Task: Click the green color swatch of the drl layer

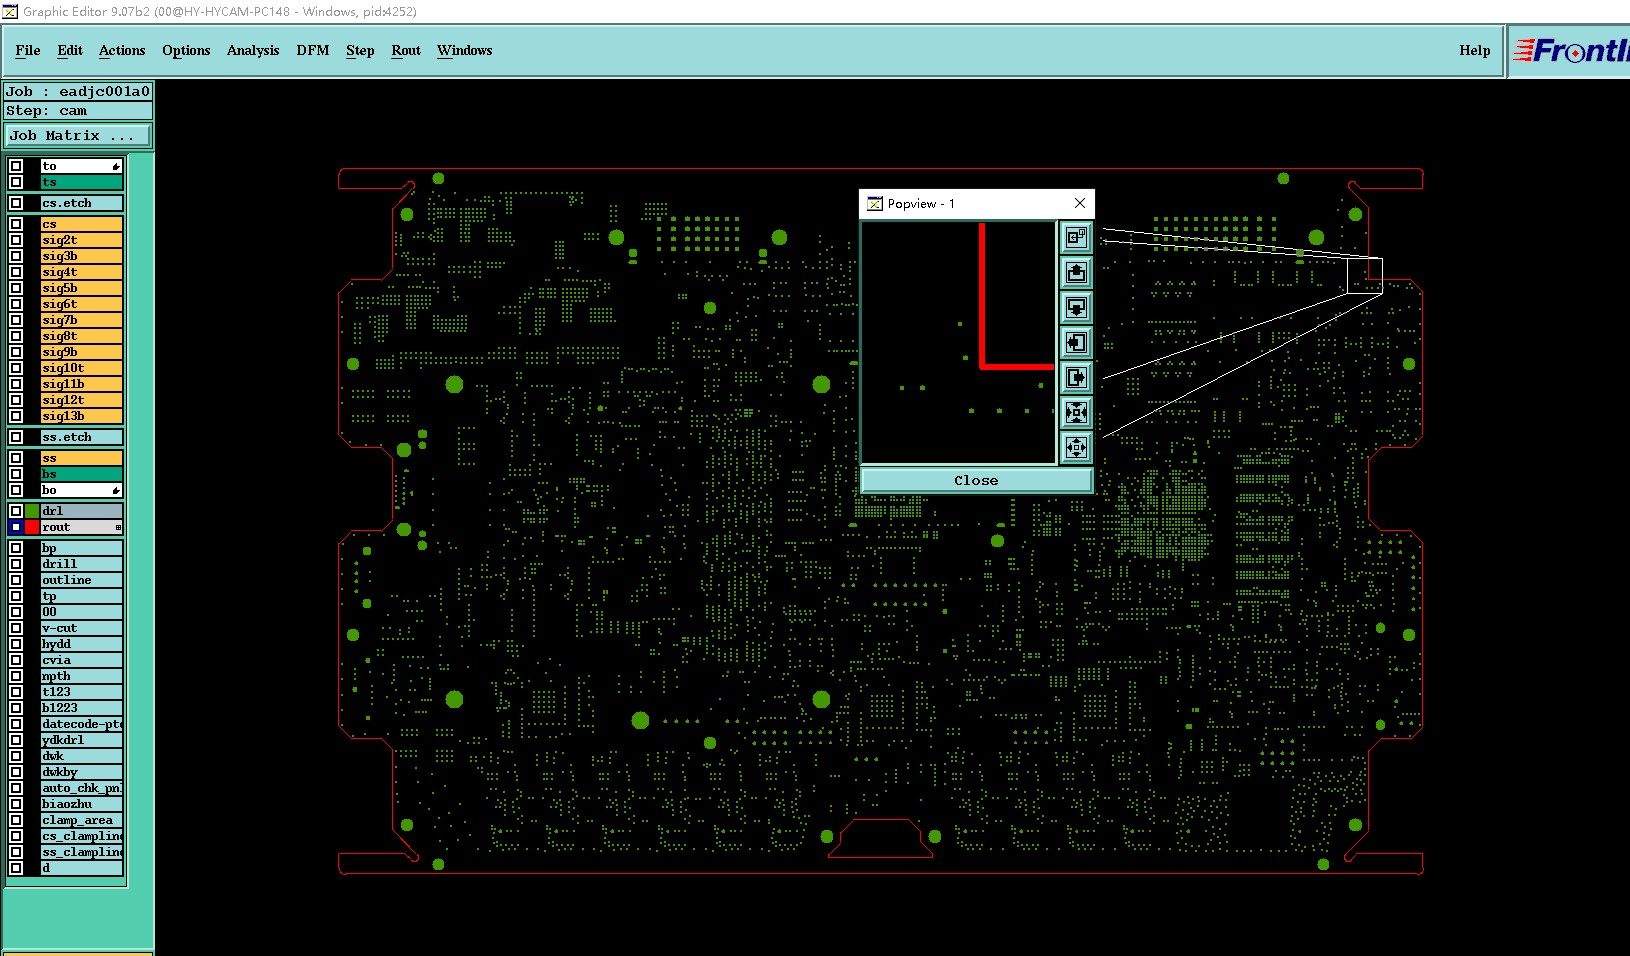Action: [32, 511]
